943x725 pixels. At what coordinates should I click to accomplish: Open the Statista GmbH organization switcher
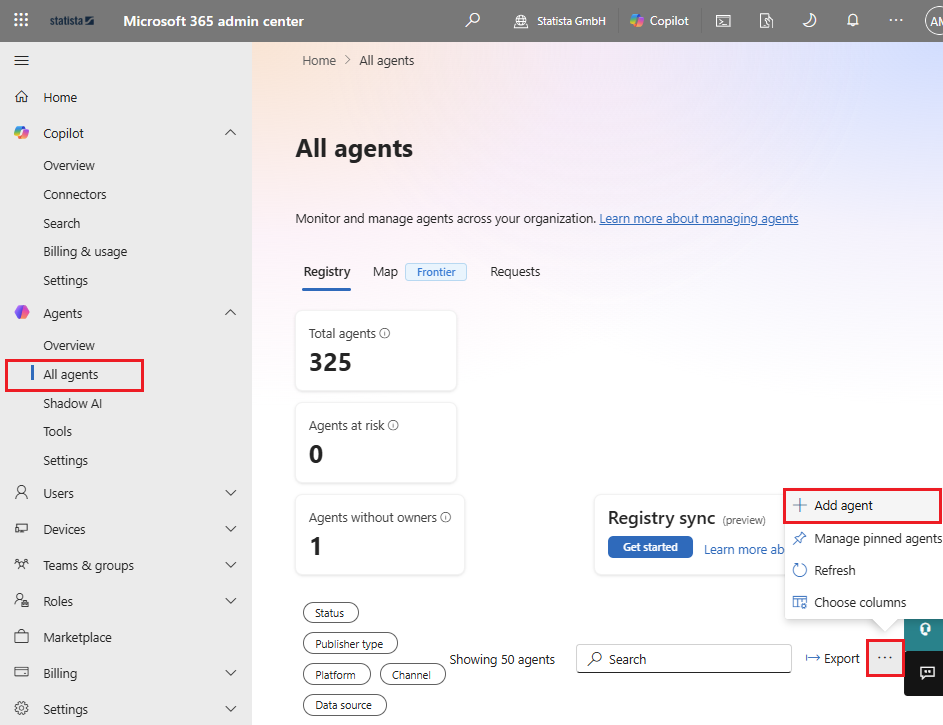559,21
